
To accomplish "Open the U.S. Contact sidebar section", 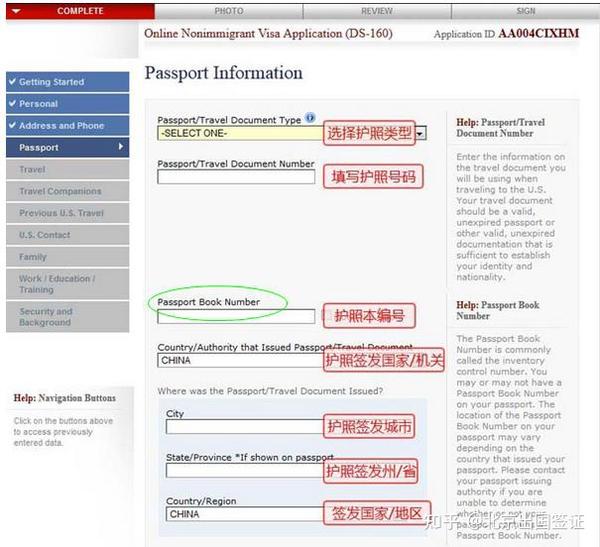I will coord(68,235).
